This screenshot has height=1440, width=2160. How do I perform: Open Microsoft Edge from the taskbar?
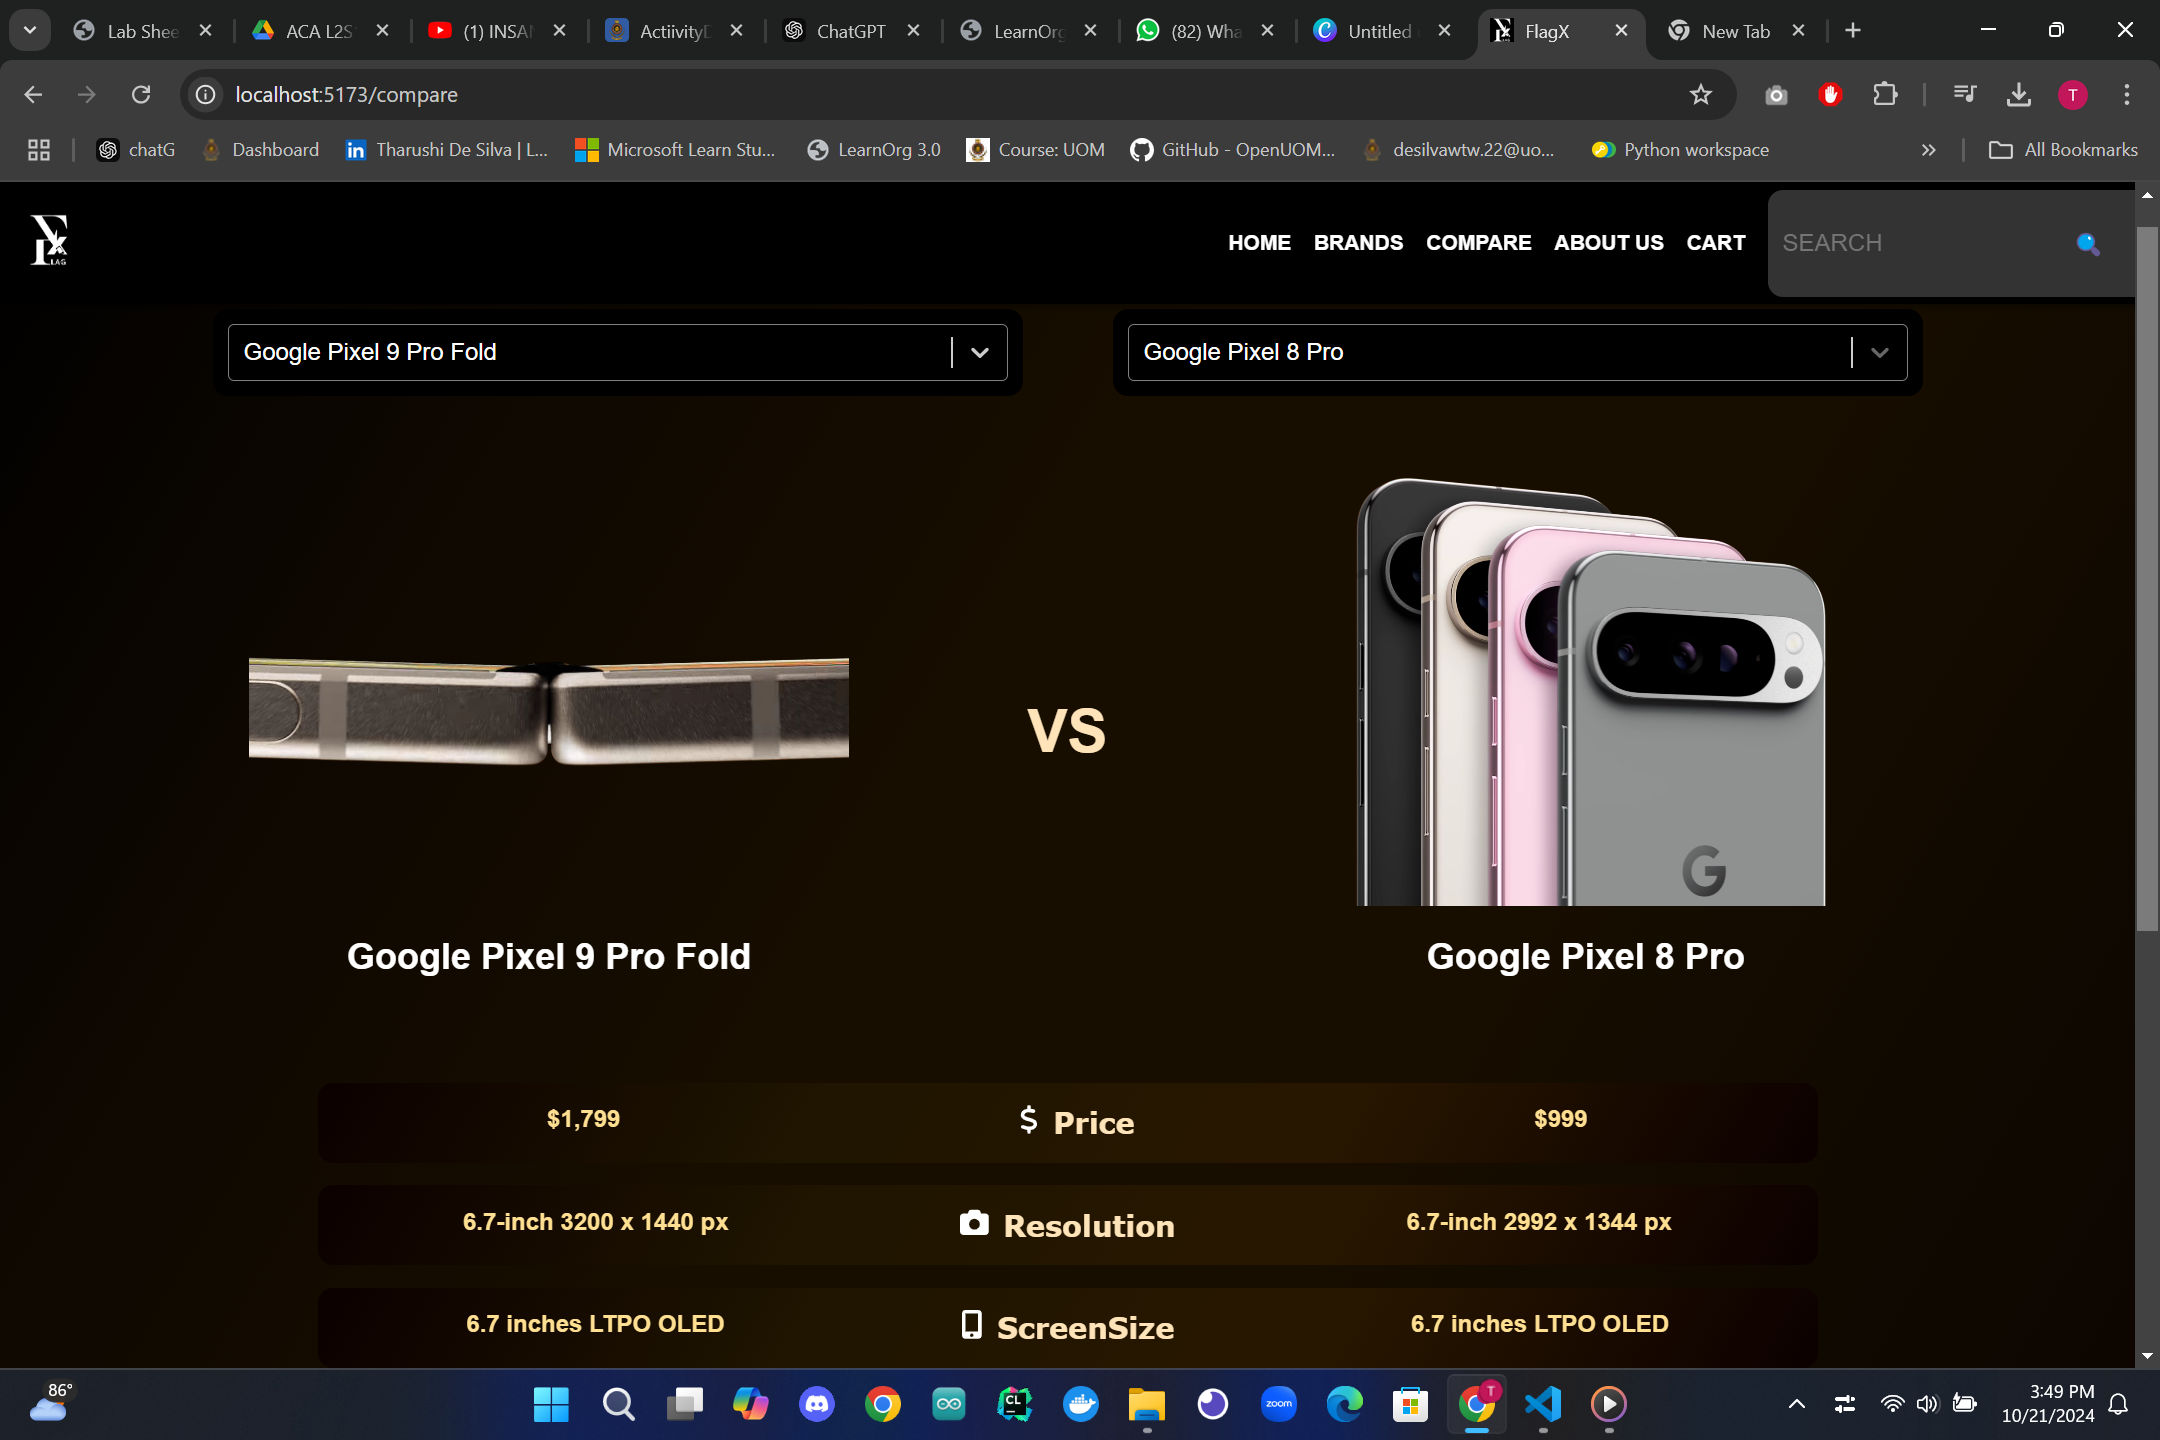1344,1404
